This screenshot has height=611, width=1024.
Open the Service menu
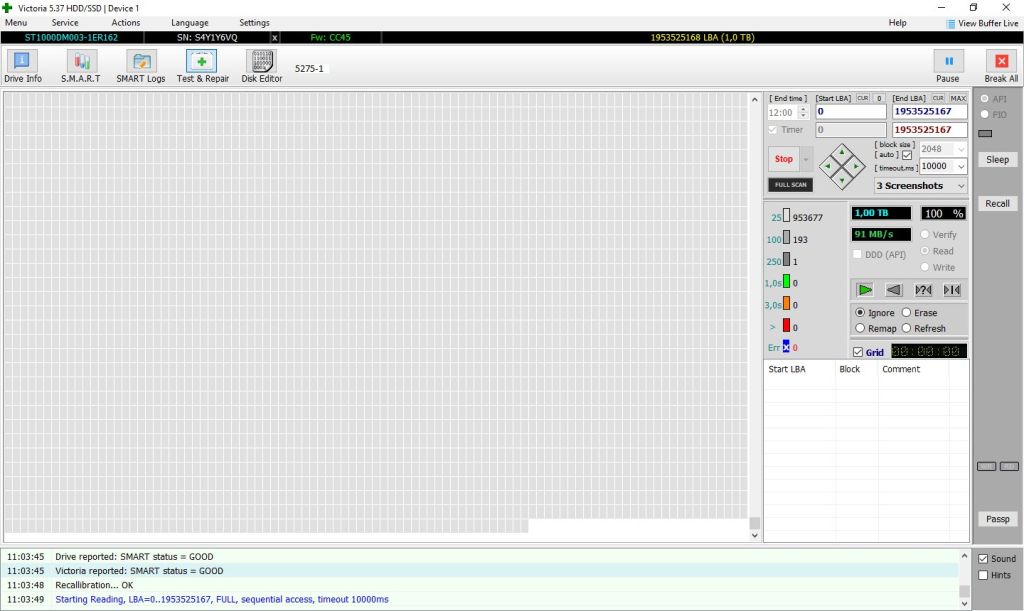(x=65, y=23)
